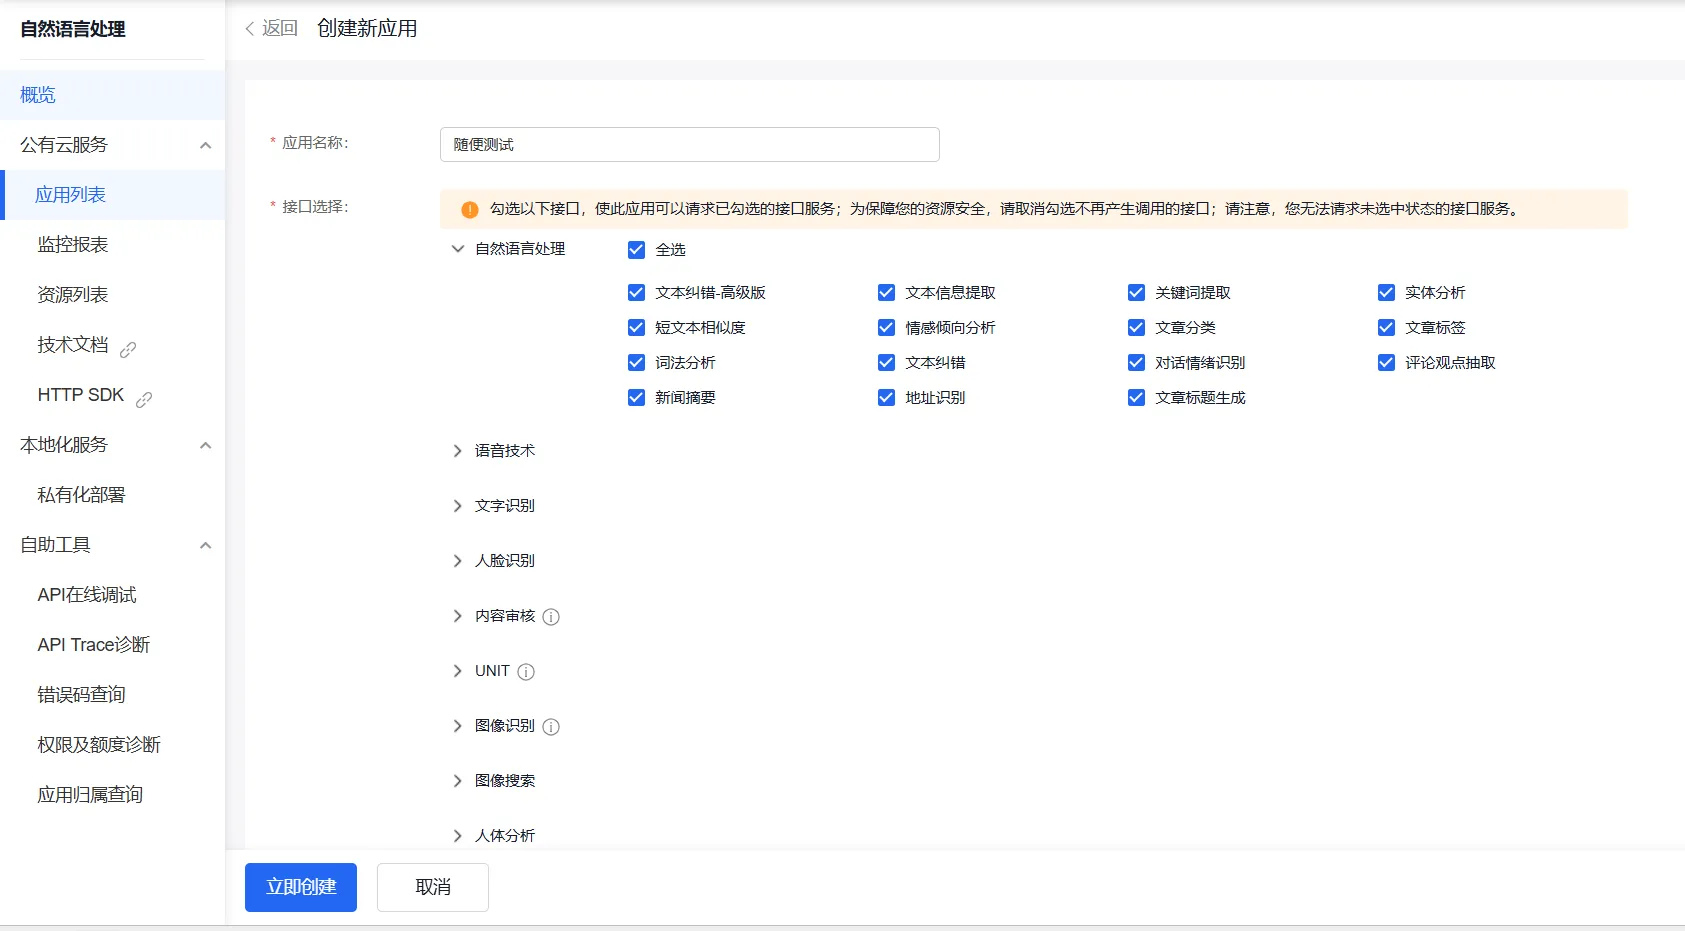Go to 概览 in the sidebar

coord(38,95)
